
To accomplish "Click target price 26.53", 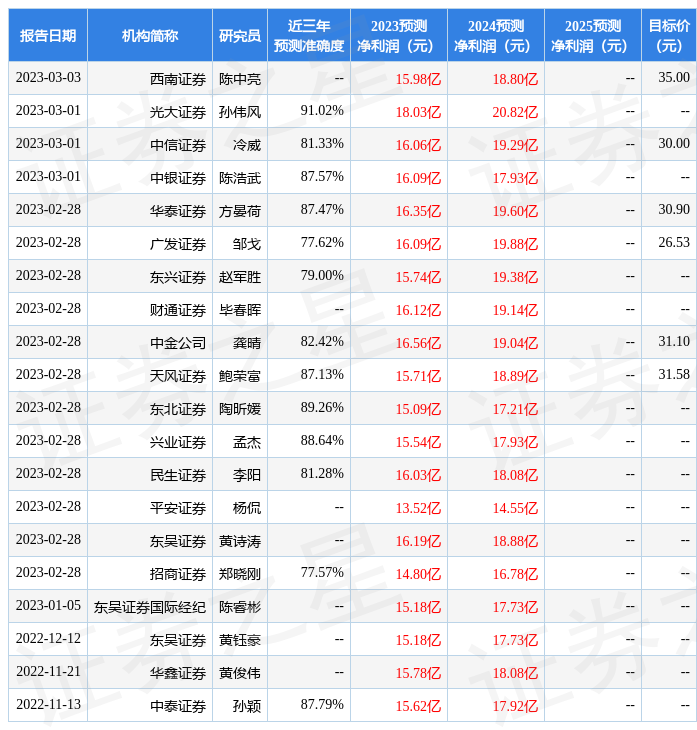I will coord(674,243).
